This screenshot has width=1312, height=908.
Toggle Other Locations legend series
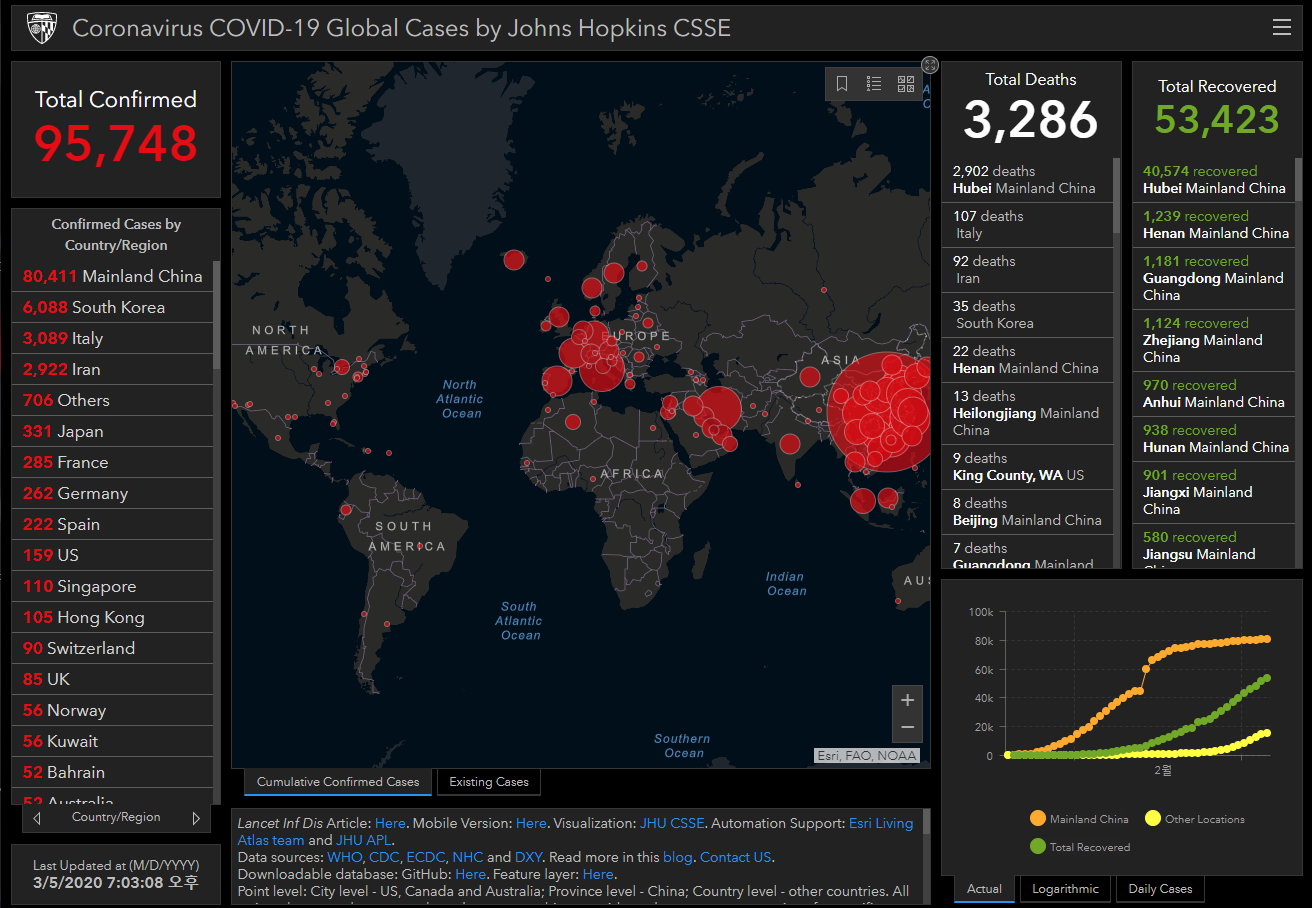1194,819
